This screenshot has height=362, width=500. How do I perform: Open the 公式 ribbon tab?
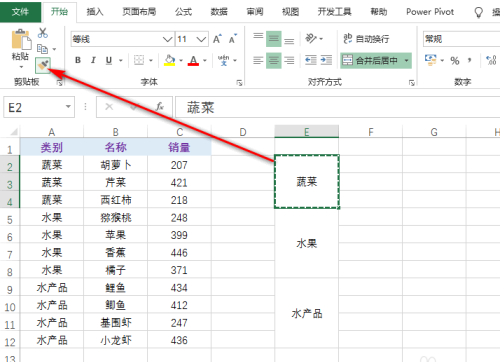pos(183,12)
